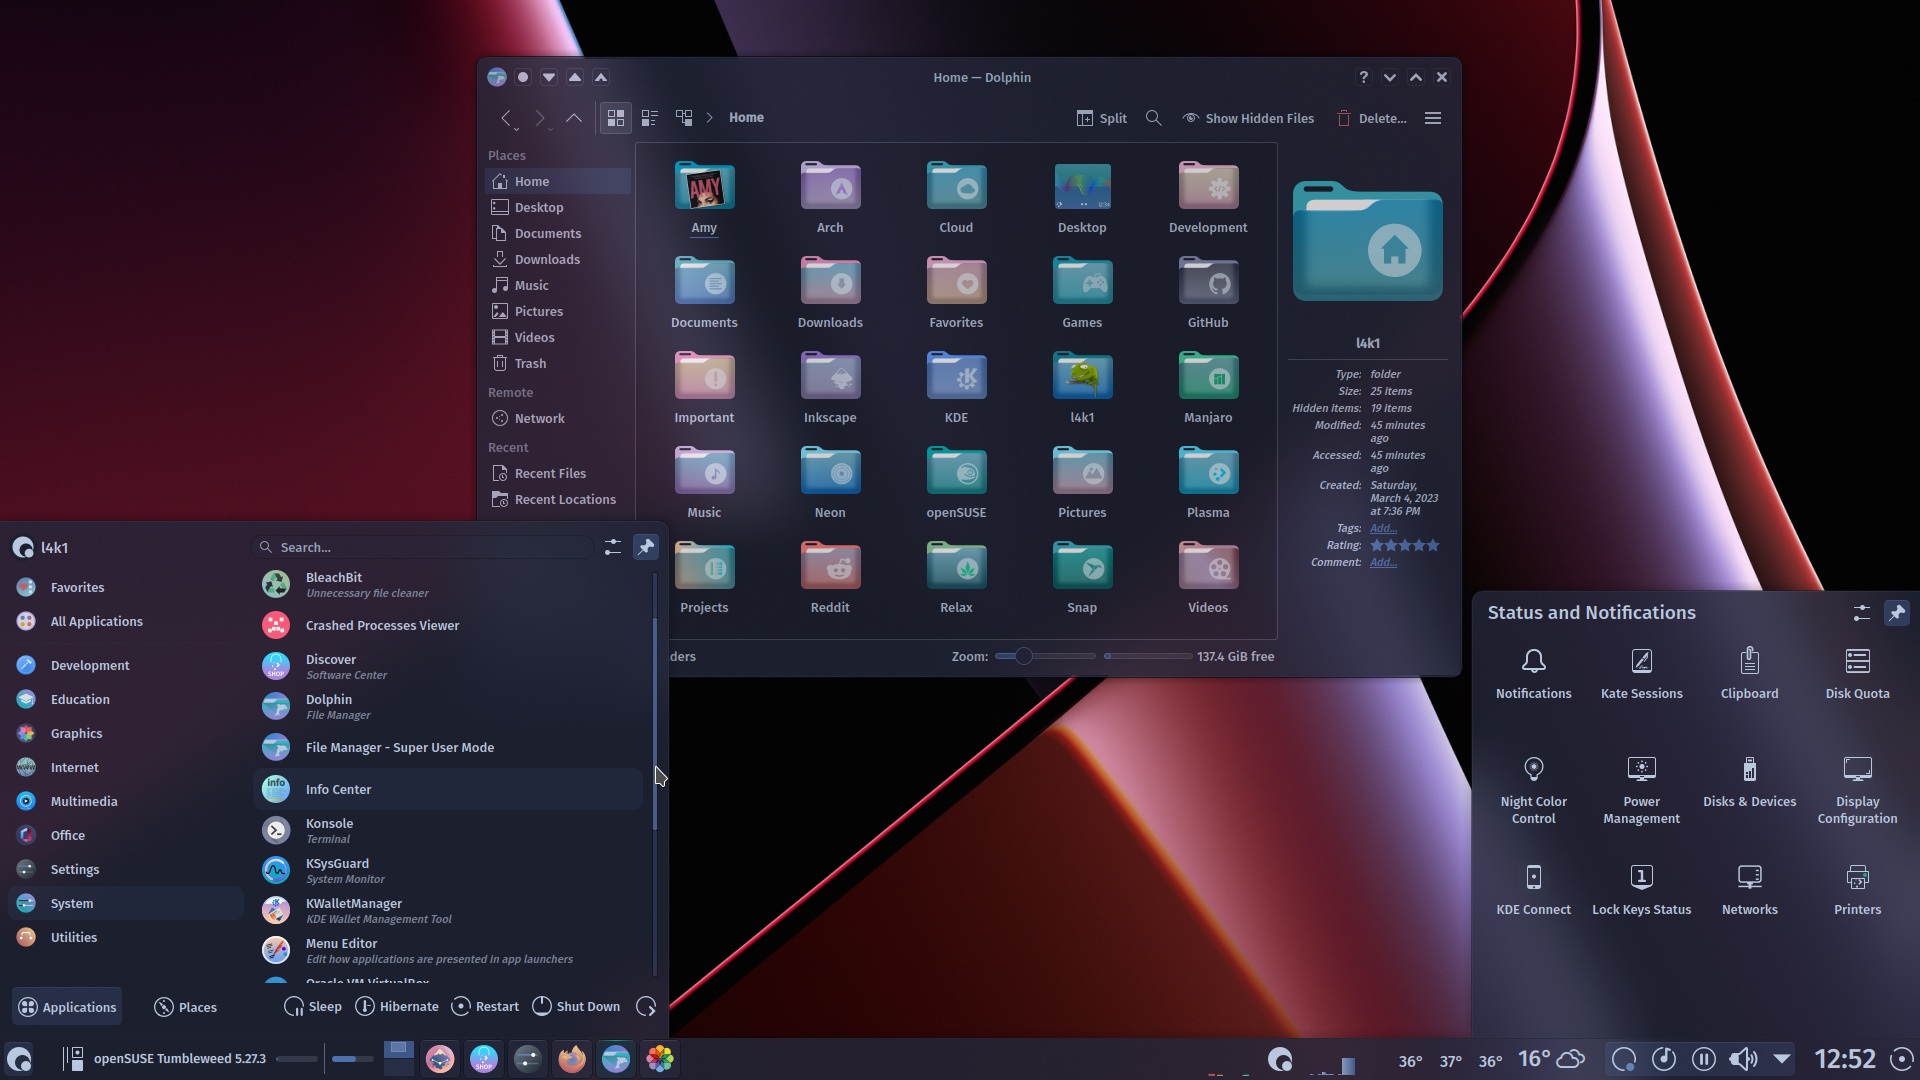Switch Dolphin to Details tree view mode
This screenshot has width=1920, height=1080.
(684, 118)
